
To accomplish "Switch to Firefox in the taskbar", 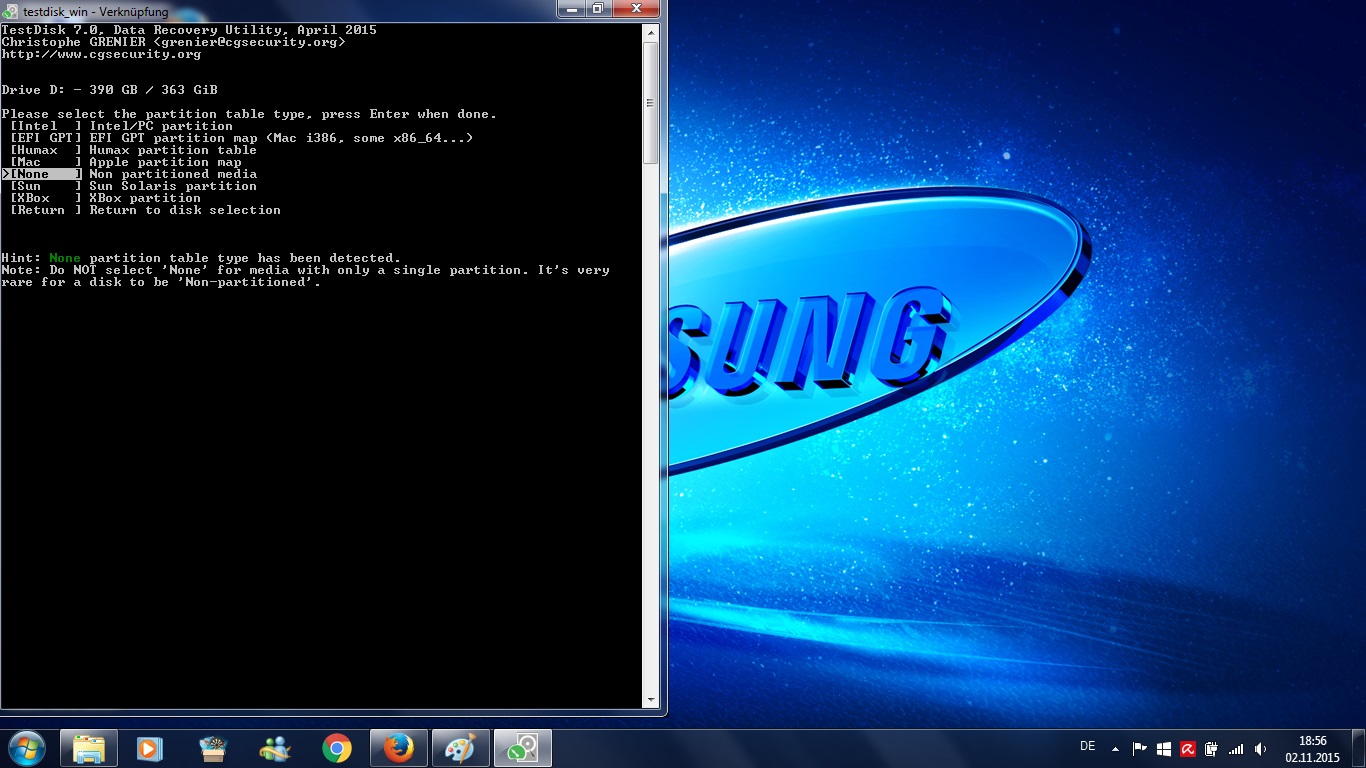I will click(399, 748).
